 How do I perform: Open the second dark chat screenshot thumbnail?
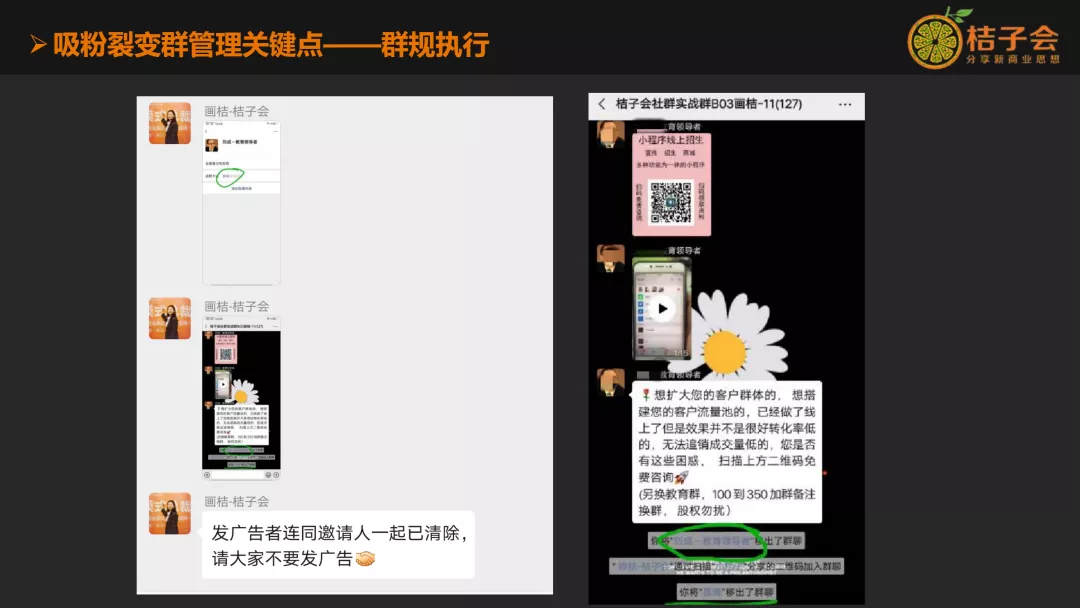[x=241, y=397]
